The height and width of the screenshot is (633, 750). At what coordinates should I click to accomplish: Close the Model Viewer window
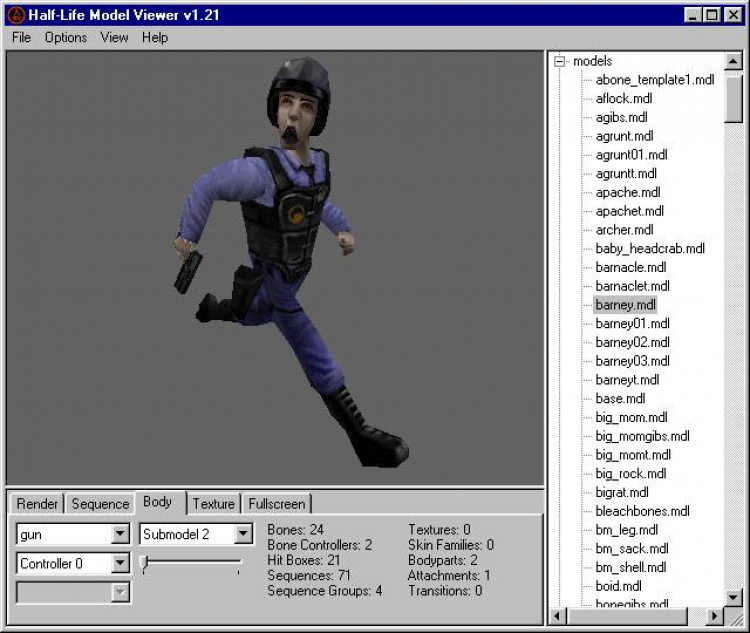click(733, 15)
